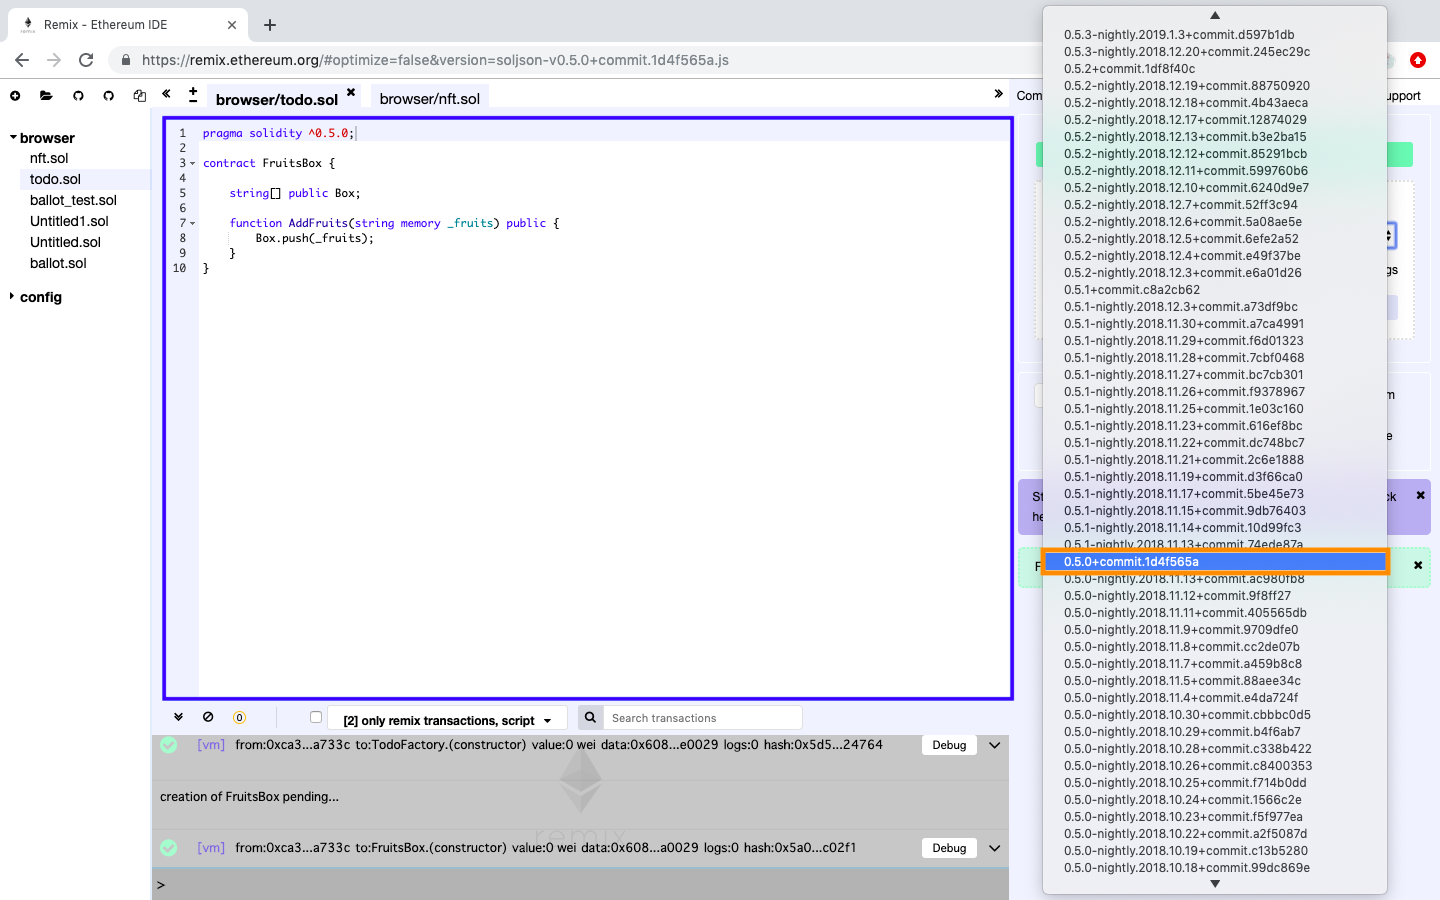Switch to the browser/nft.sol editor tab
Screen dimensions: 1440x900
pos(430,99)
